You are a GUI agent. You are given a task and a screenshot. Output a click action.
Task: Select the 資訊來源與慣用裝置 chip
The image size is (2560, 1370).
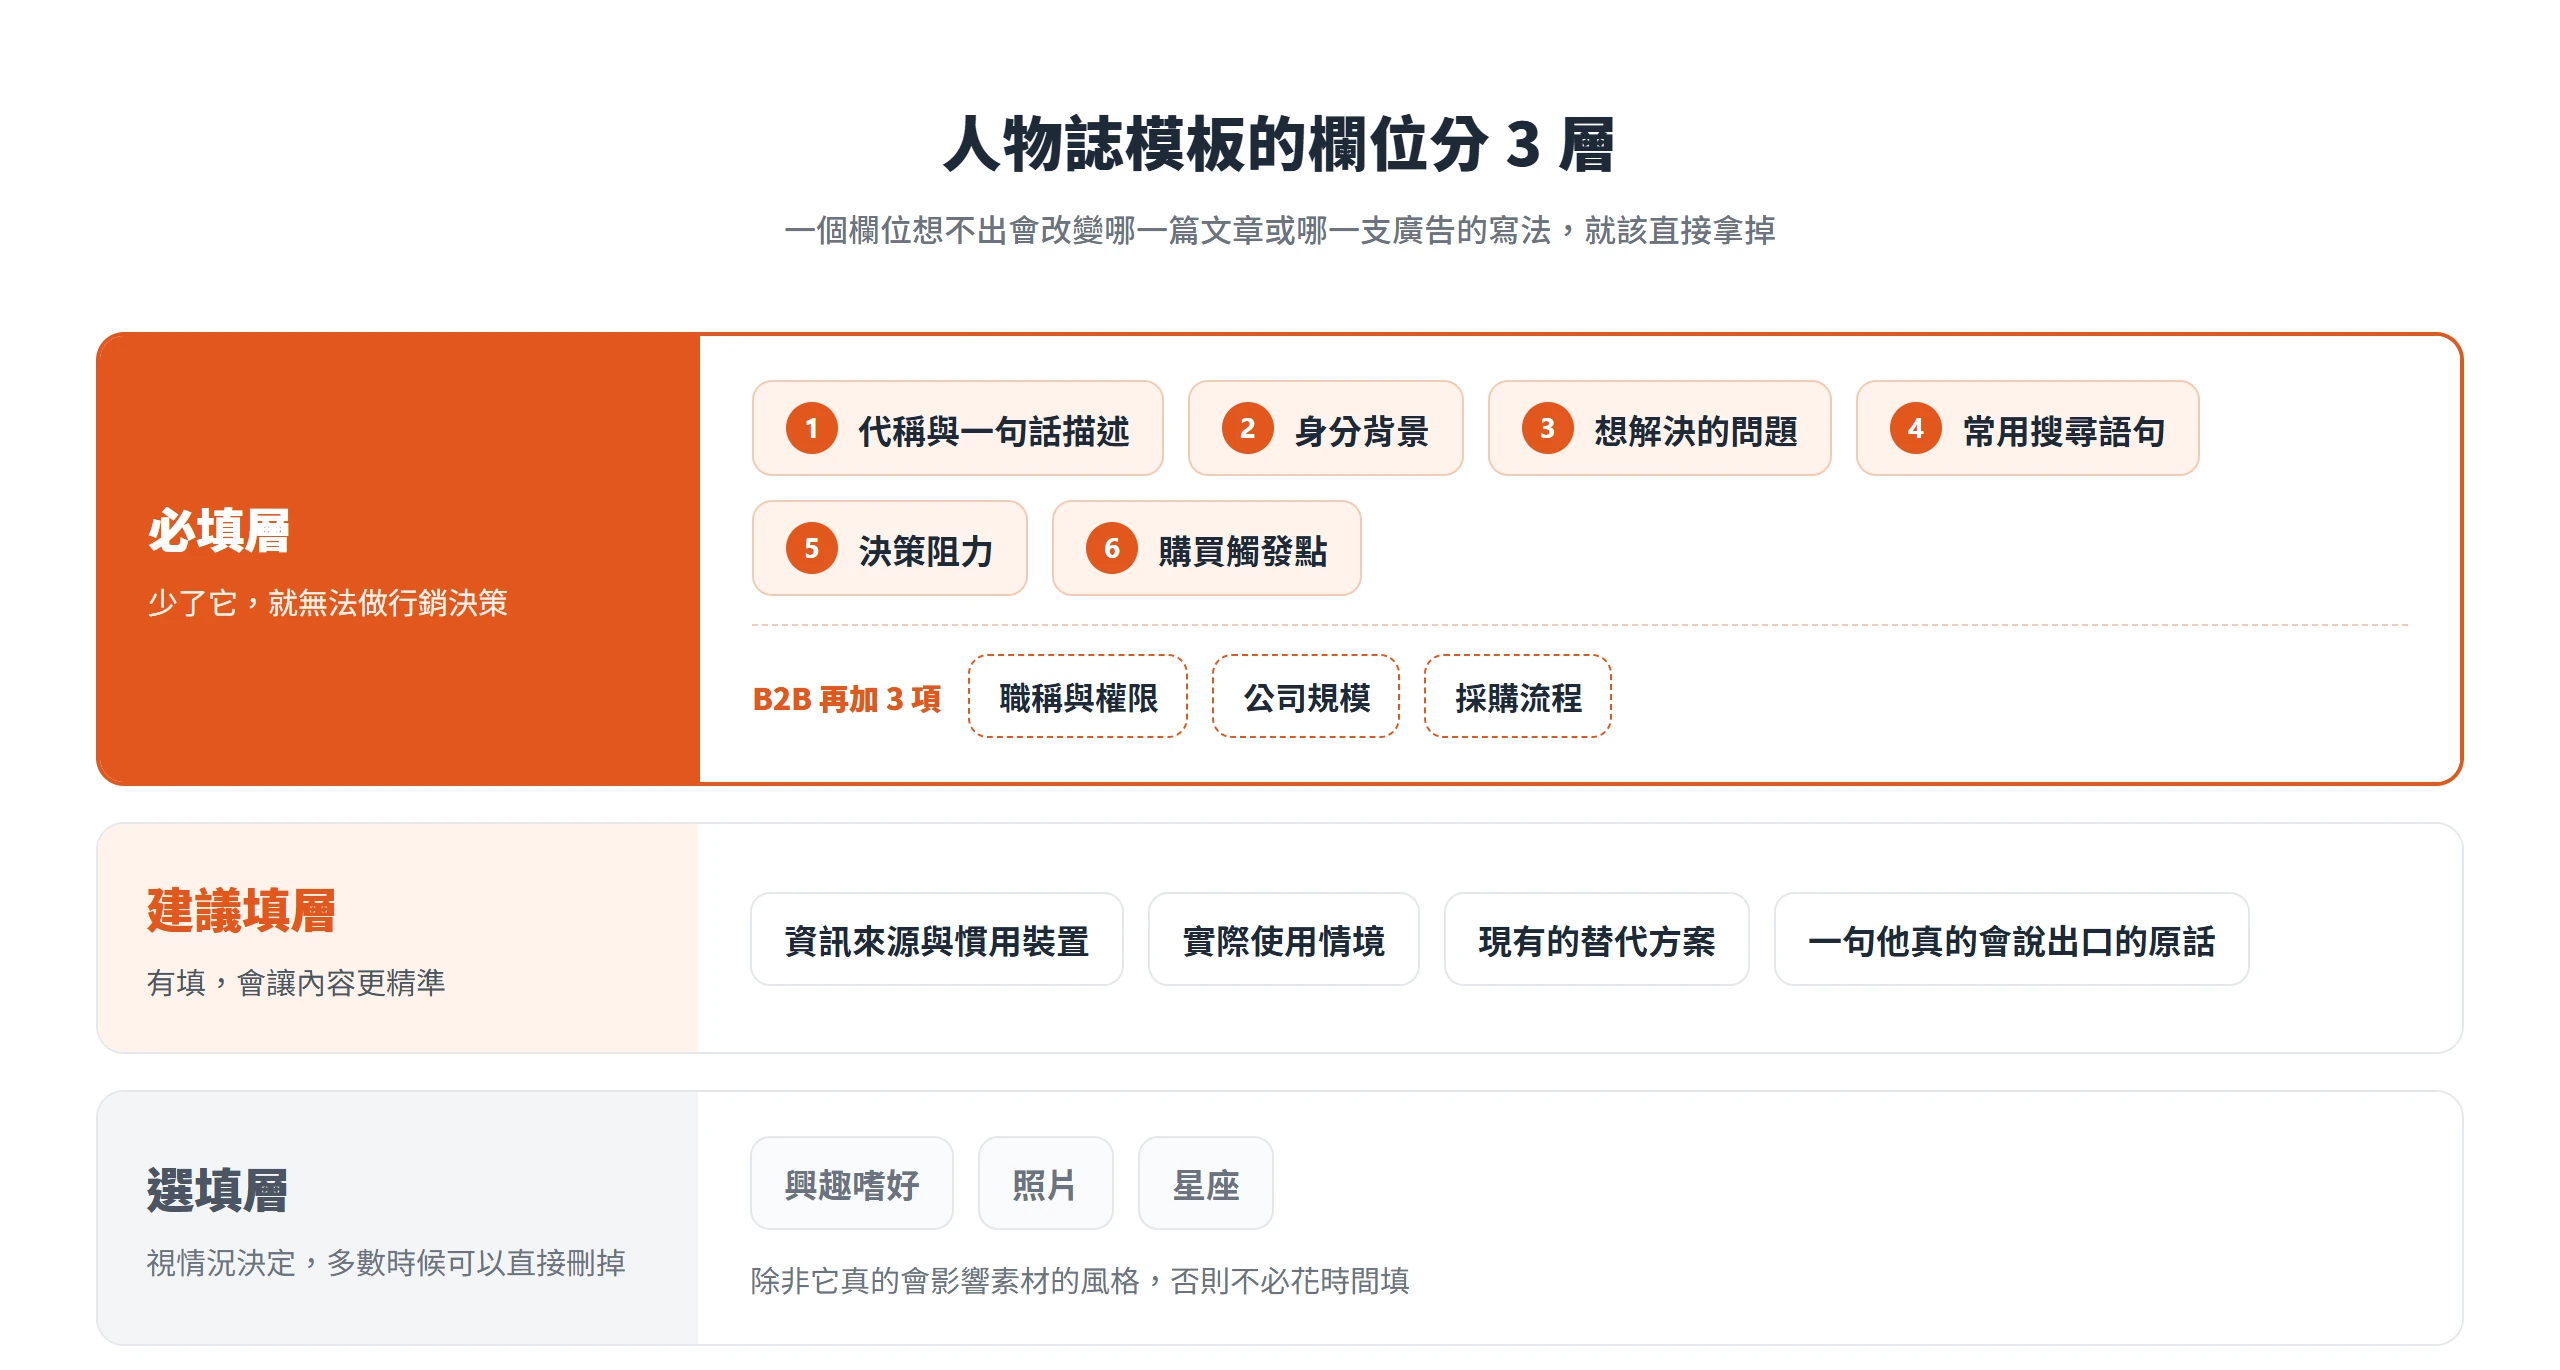(x=937, y=940)
